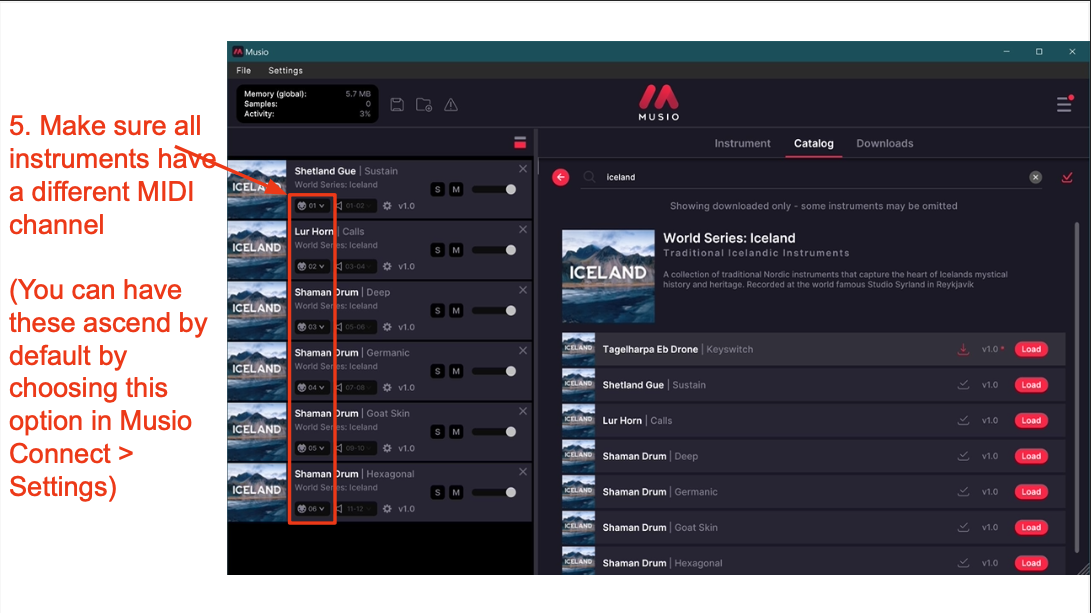Open audio output 05-06 dropdown for Shaman Drum Deep
Image resolution: width=1091 pixels, height=613 pixels.
click(x=356, y=327)
